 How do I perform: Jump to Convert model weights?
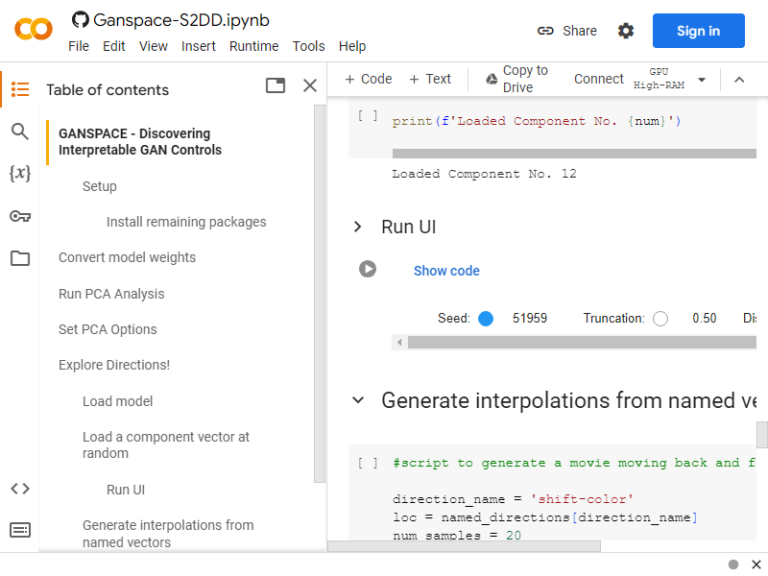(127, 257)
